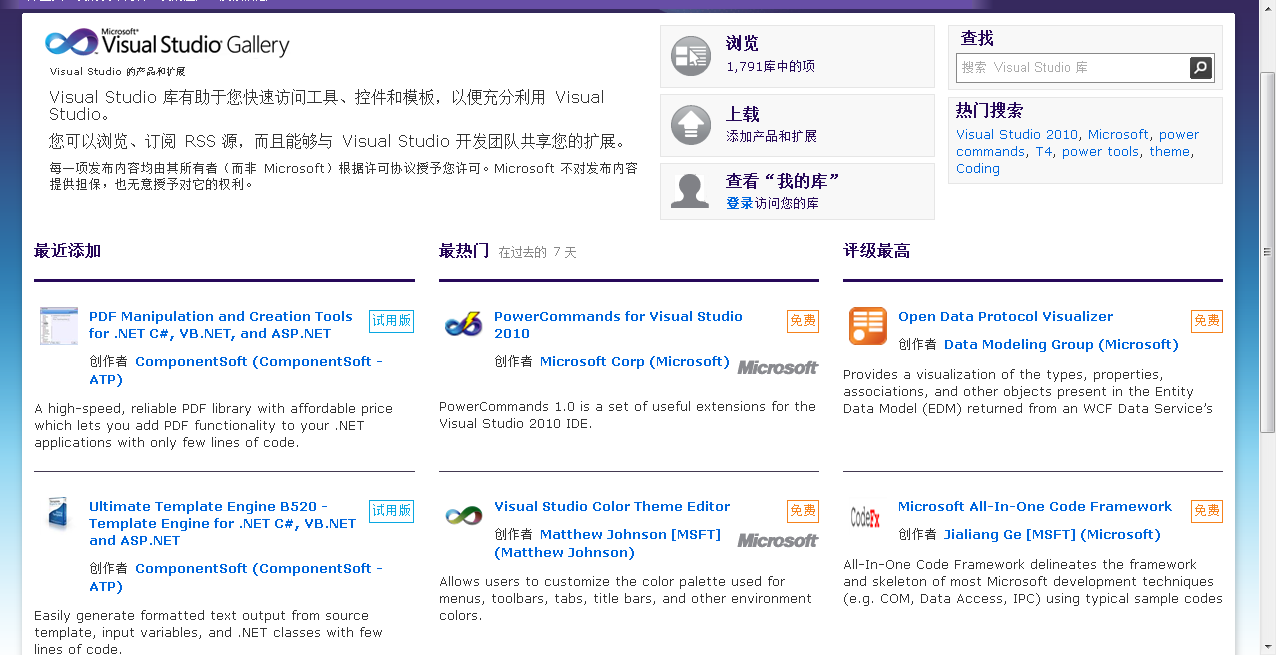Open the 浏览 browse heading link
The image size is (1276, 655).
pyautogui.click(x=742, y=43)
